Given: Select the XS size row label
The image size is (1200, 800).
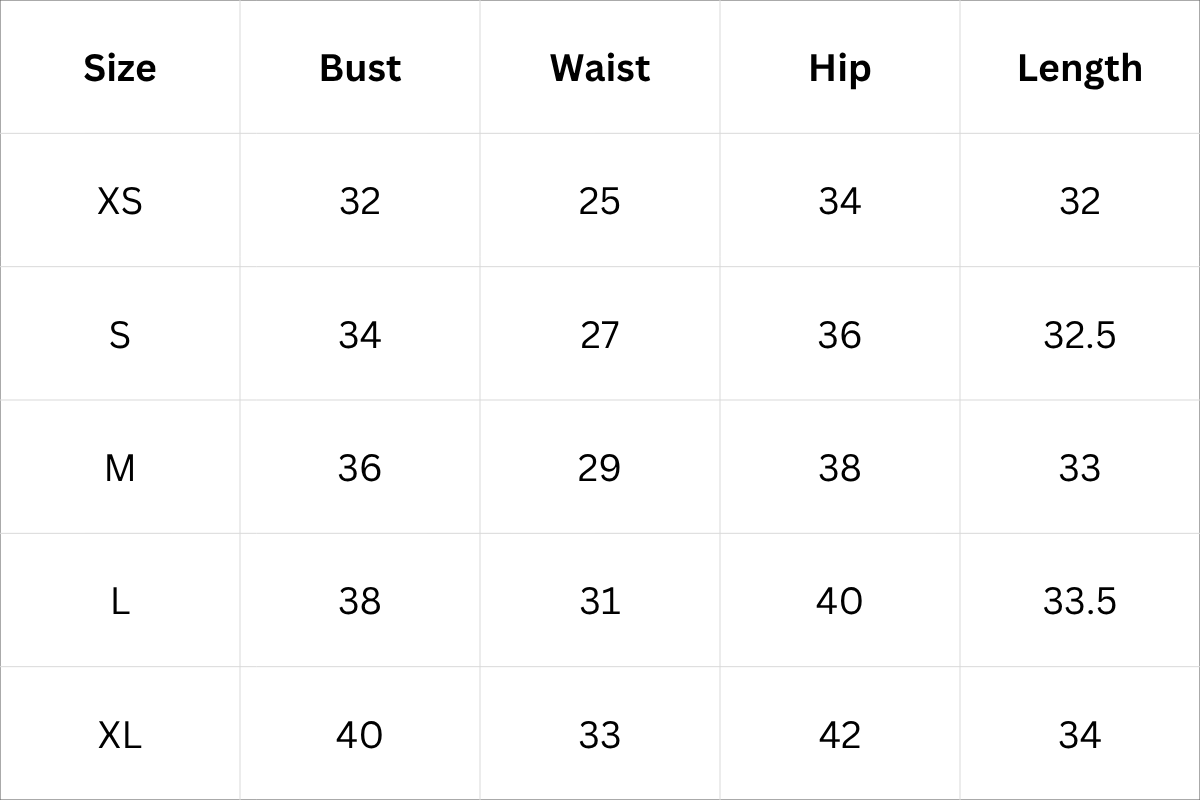Looking at the screenshot, I should pos(120,201).
